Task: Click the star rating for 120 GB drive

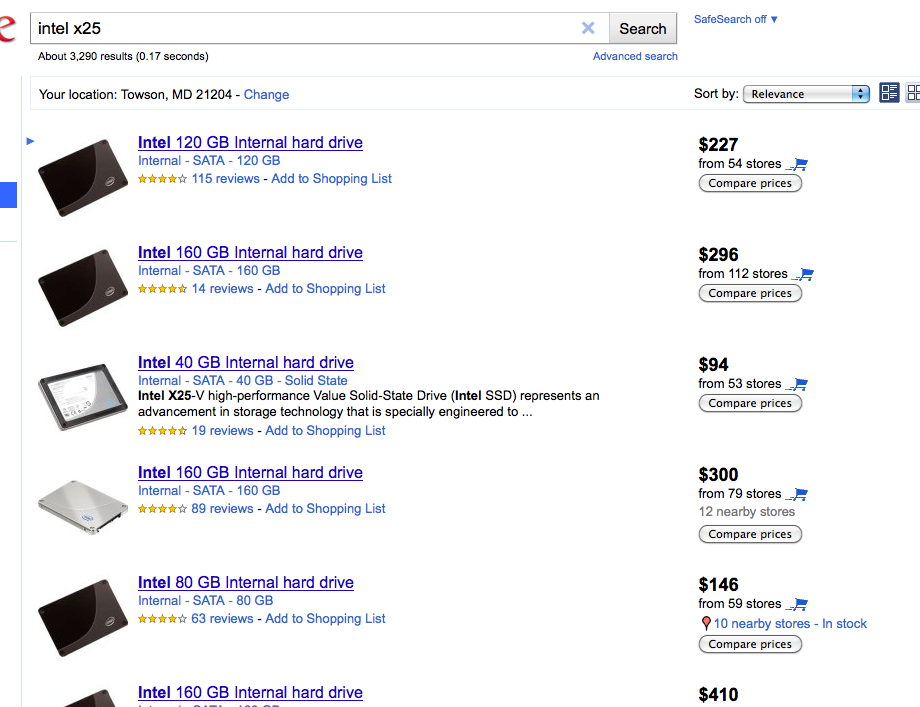Action: point(163,179)
